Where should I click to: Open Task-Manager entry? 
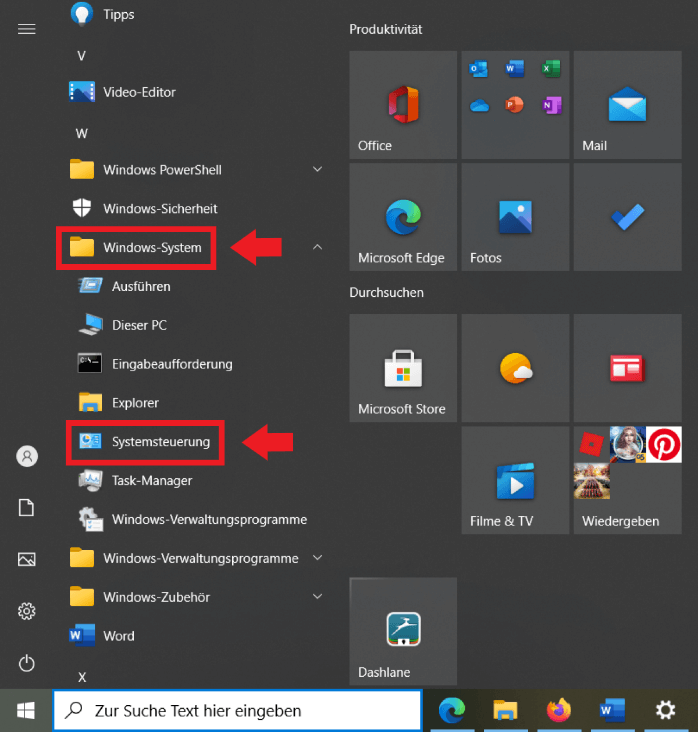tap(152, 481)
